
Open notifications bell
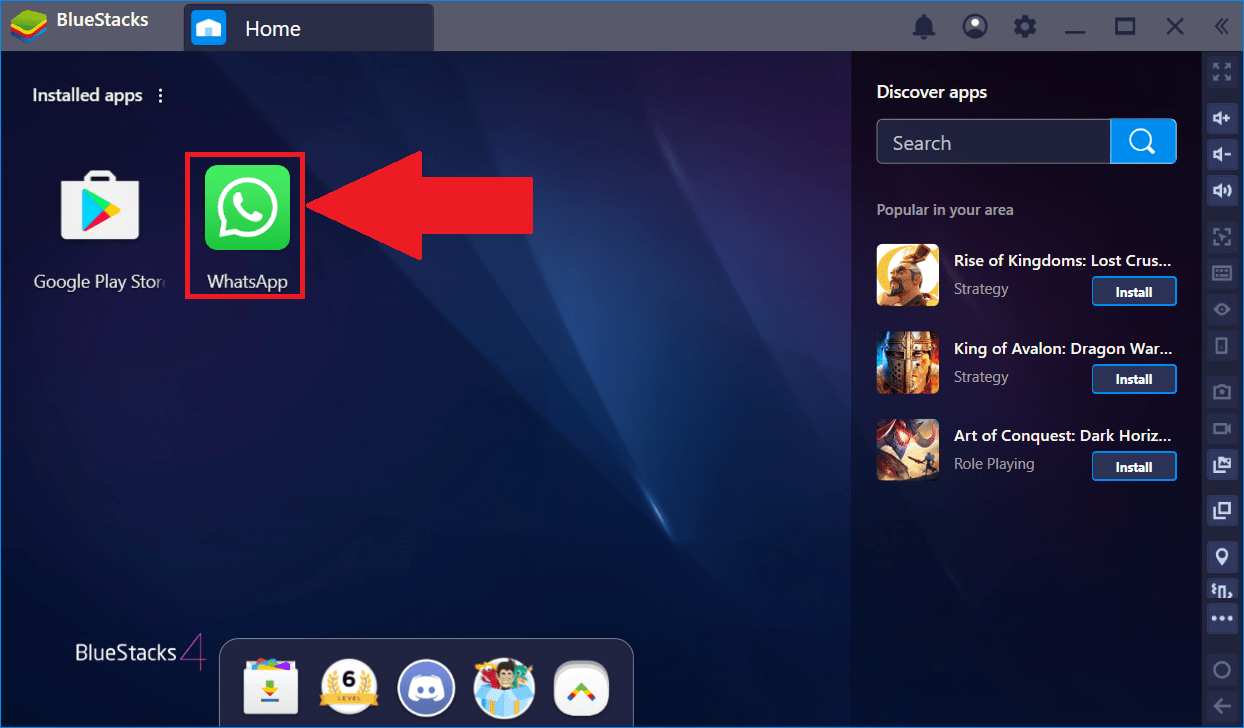click(924, 27)
